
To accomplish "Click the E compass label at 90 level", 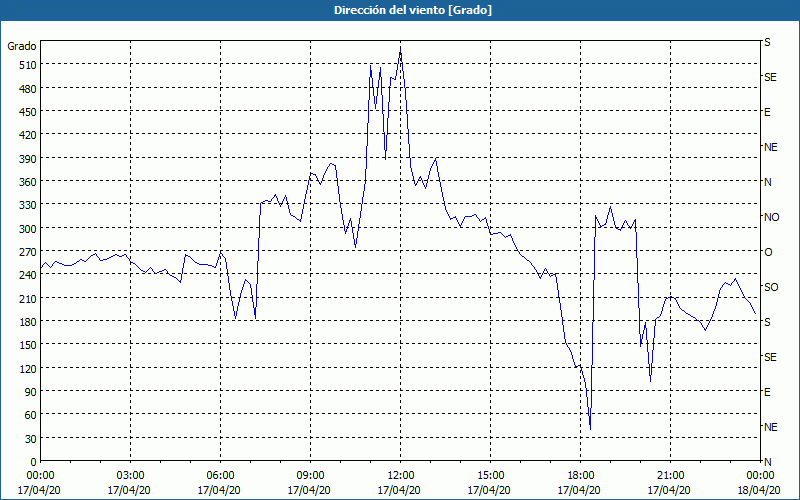I will [x=767, y=392].
